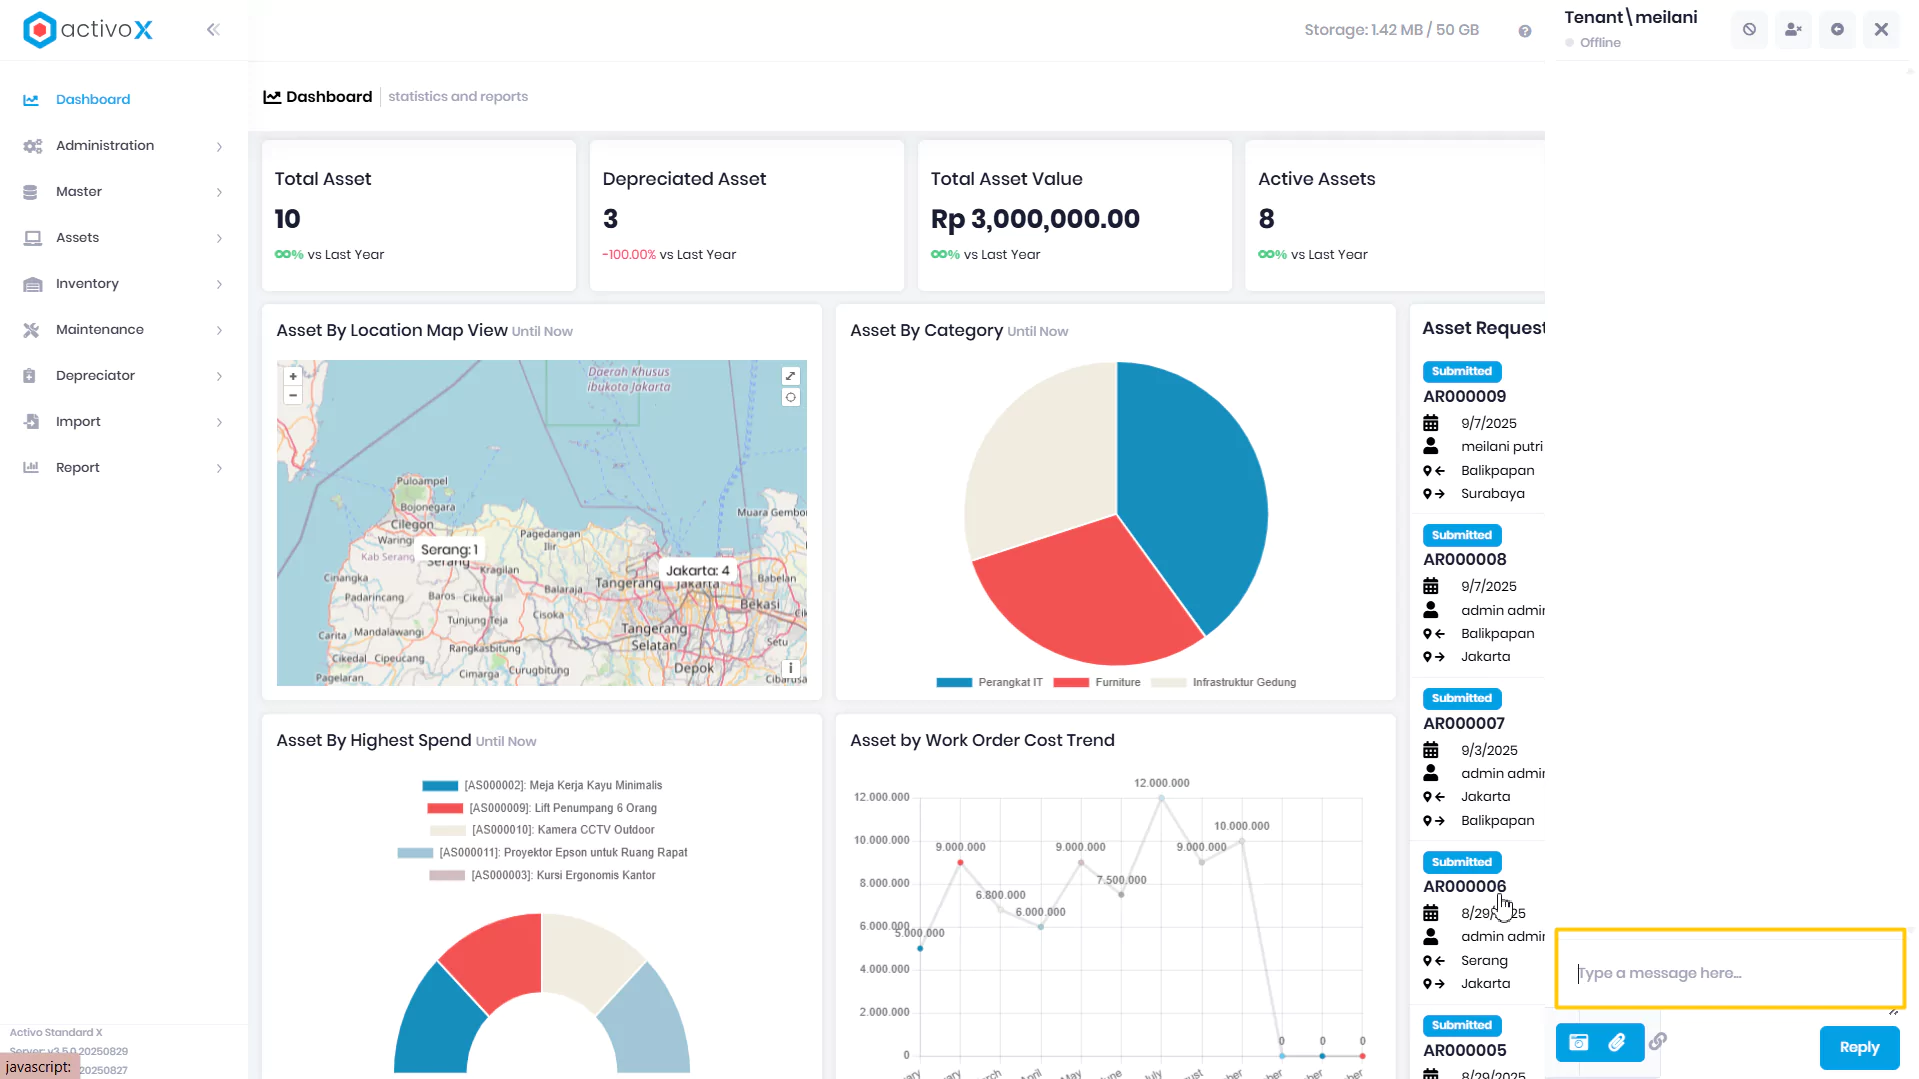Expand the Administration menu chevron
This screenshot has height=1079, width=1919.
tap(219, 147)
